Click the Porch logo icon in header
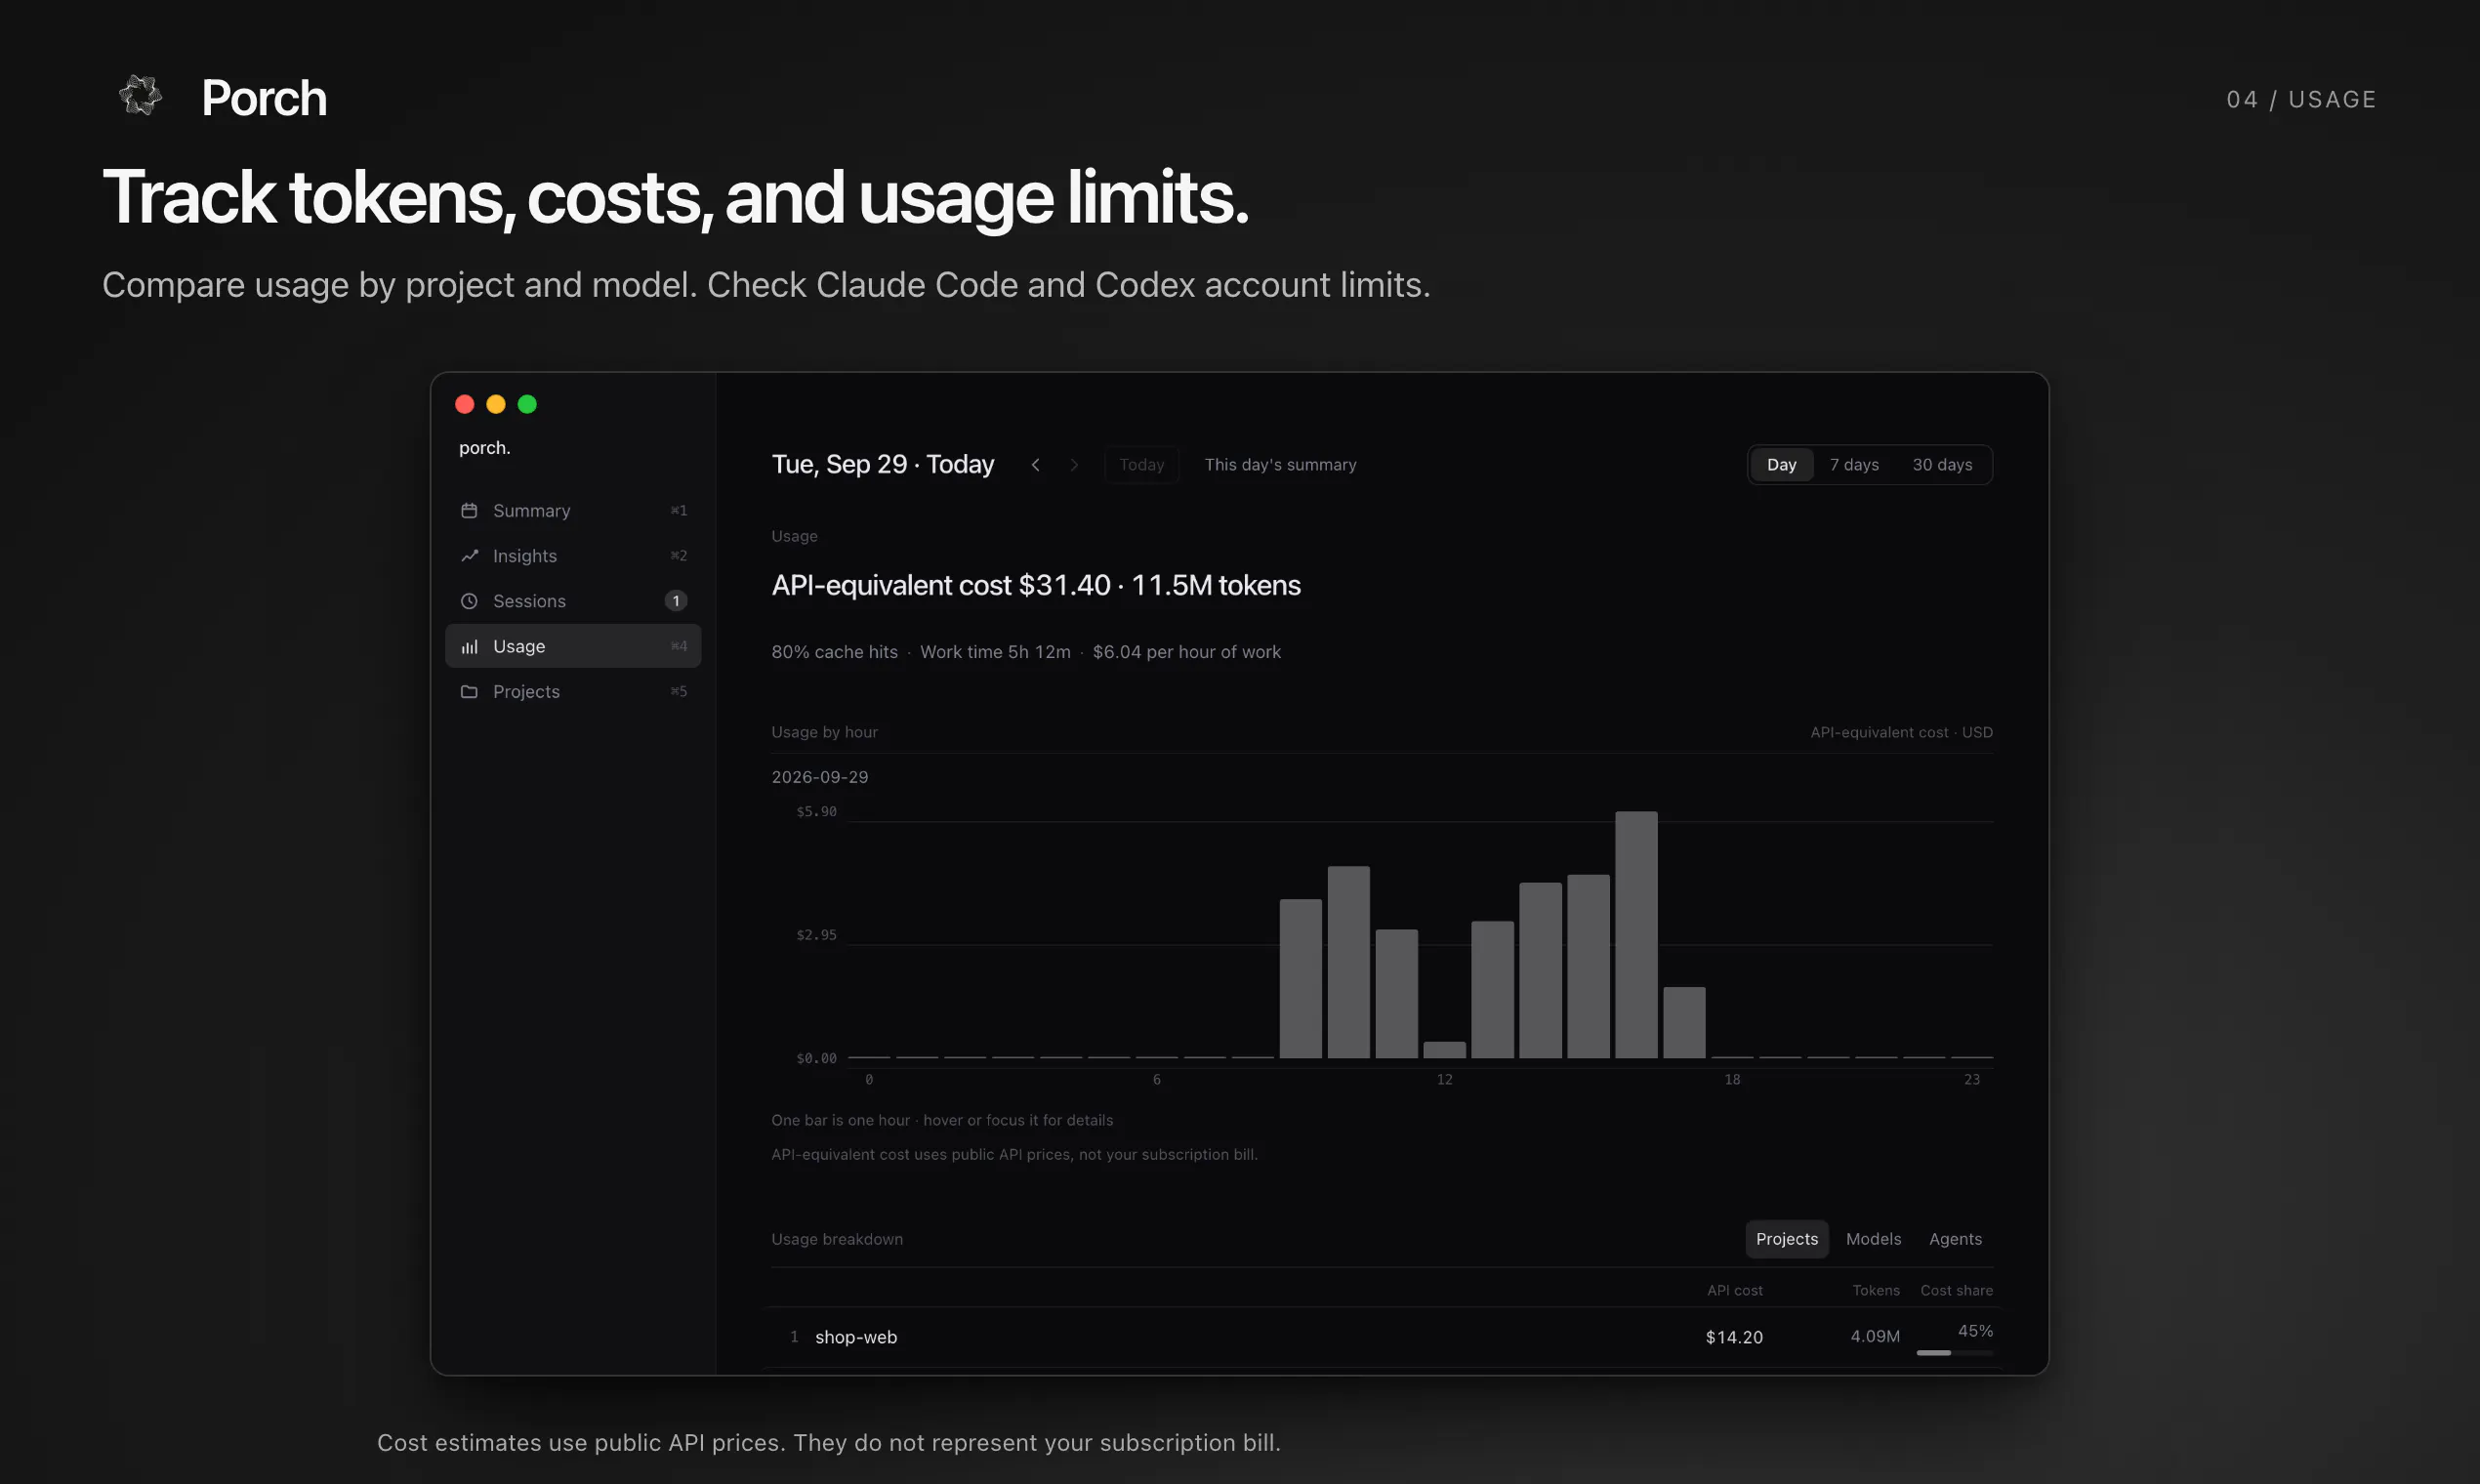The width and height of the screenshot is (2480, 1484). 140,96
